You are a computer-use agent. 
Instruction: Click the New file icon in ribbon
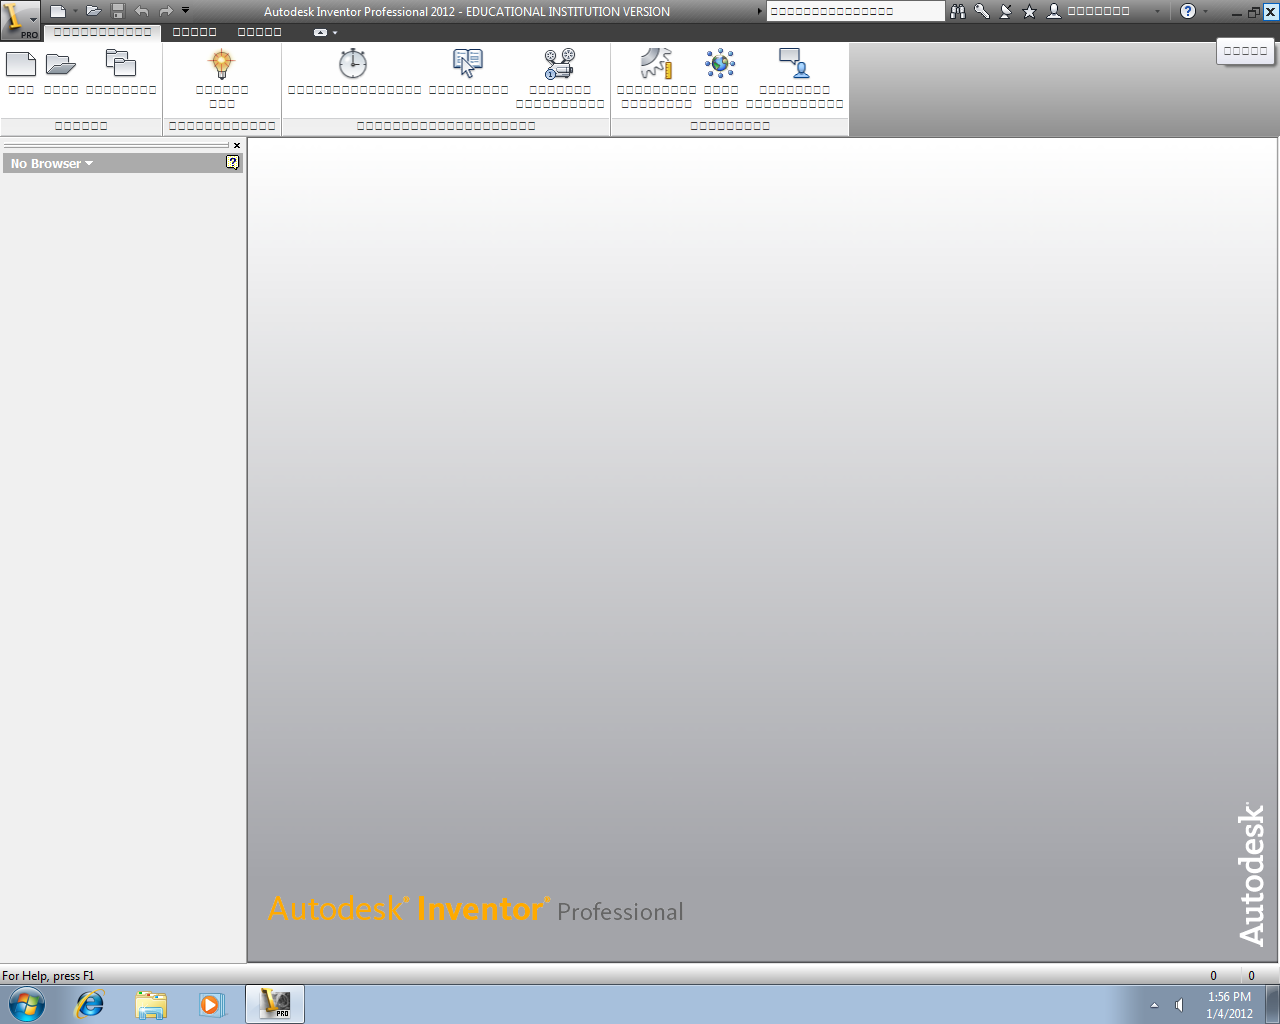point(21,64)
